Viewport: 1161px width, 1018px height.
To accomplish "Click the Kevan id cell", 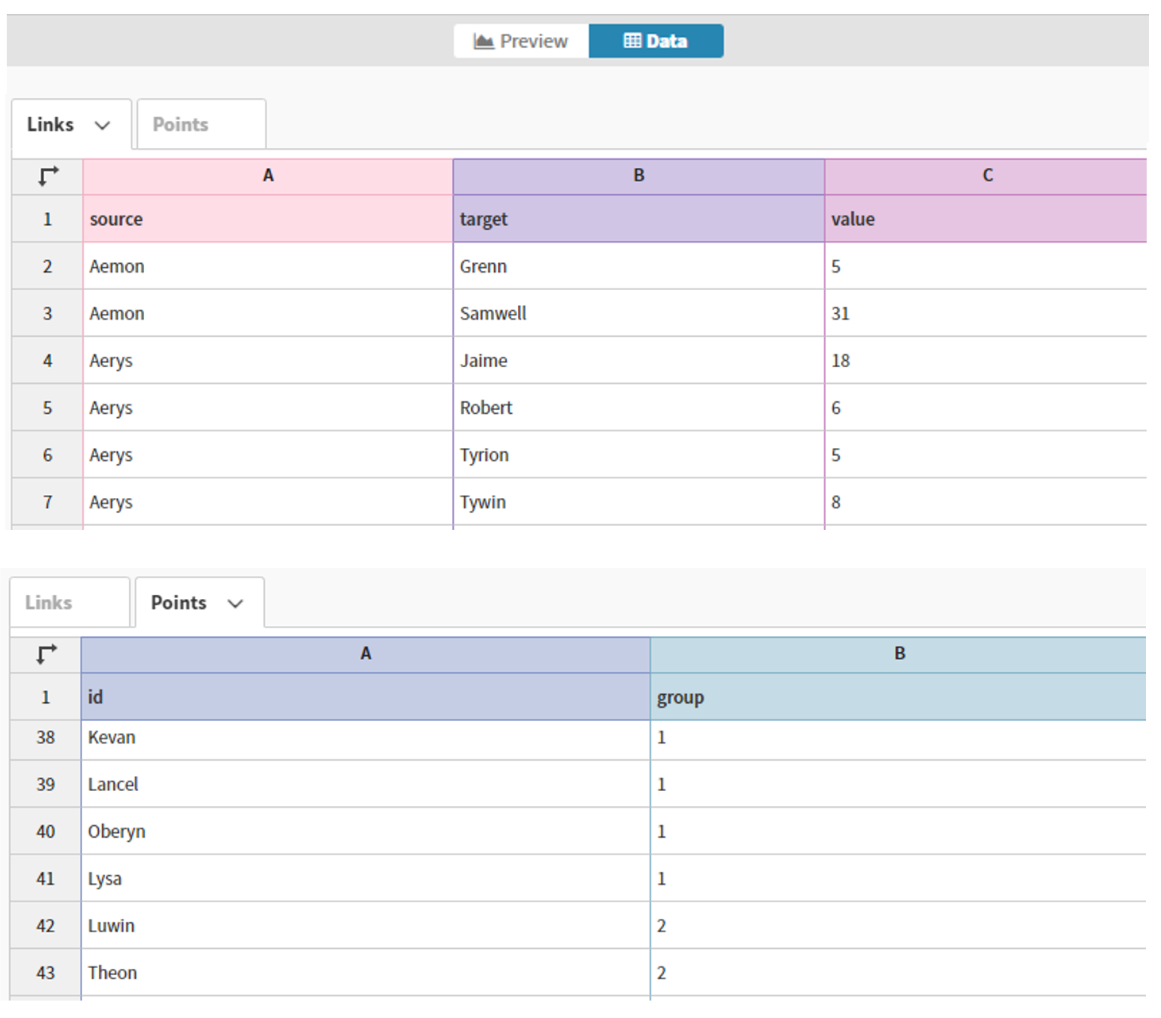I will click(x=366, y=738).
